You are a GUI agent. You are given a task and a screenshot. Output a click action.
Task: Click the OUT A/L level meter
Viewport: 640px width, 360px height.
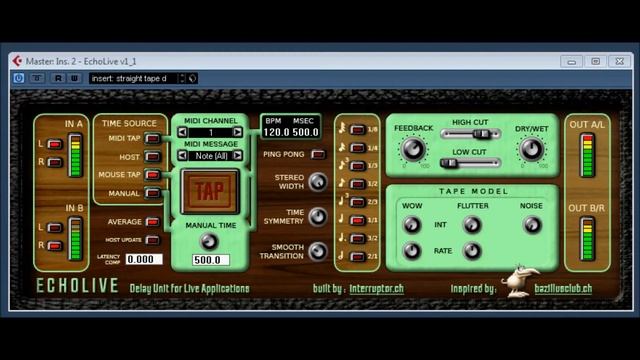587,156
